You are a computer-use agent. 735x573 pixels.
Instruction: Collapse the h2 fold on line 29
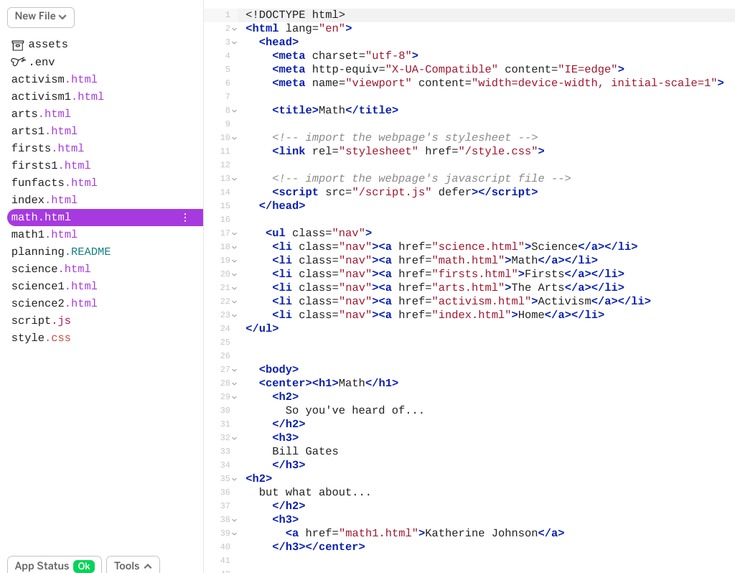pos(234,397)
